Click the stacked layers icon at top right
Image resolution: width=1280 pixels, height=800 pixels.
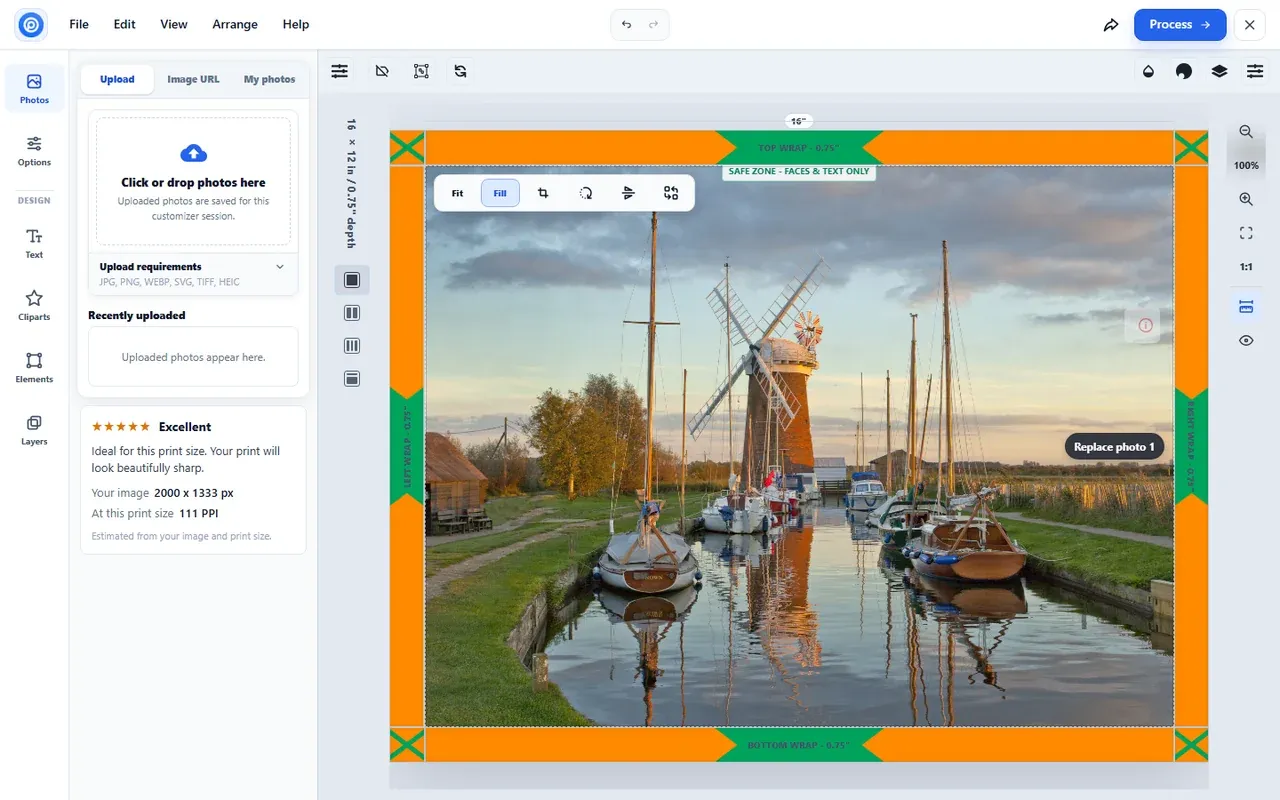pos(1219,71)
